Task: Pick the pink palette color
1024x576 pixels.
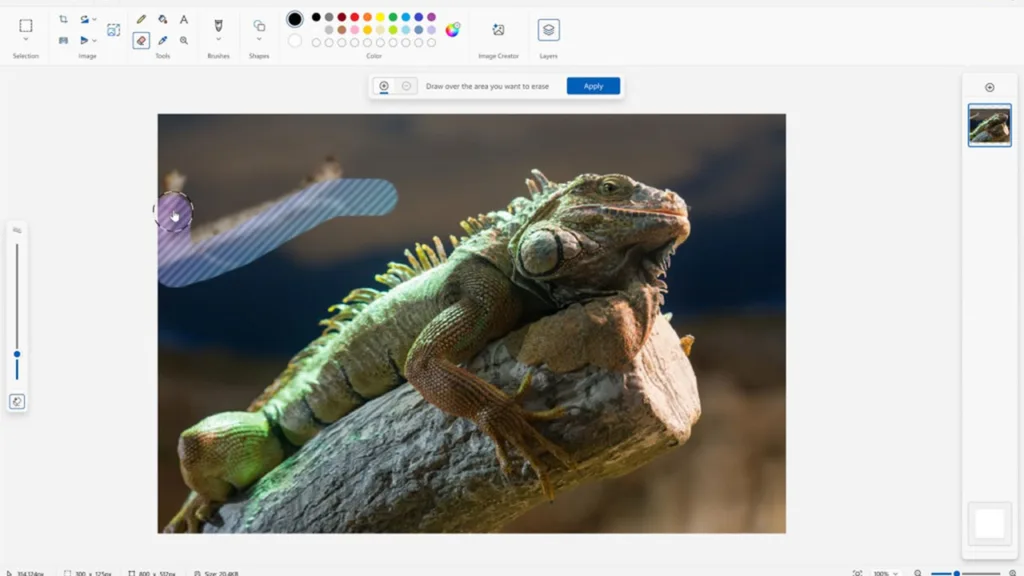Action: (355, 29)
